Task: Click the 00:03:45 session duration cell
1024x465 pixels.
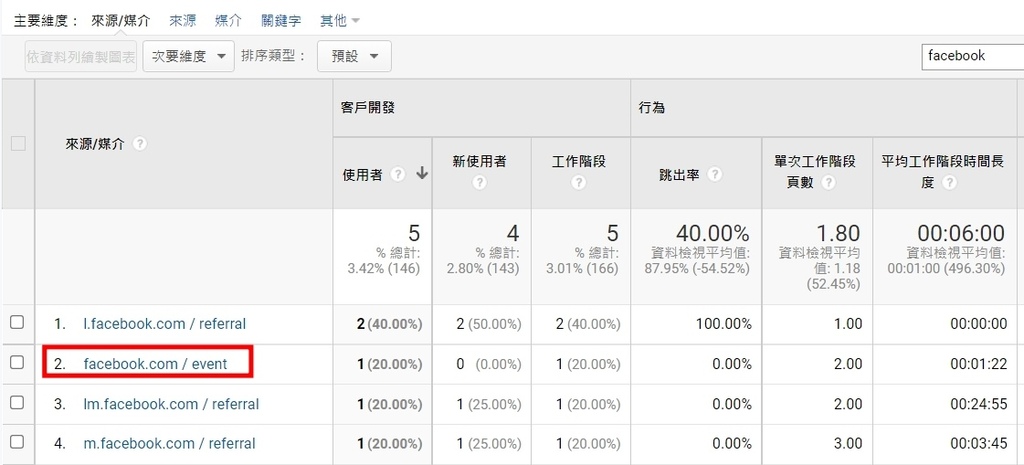Action: pyautogui.click(x=978, y=444)
